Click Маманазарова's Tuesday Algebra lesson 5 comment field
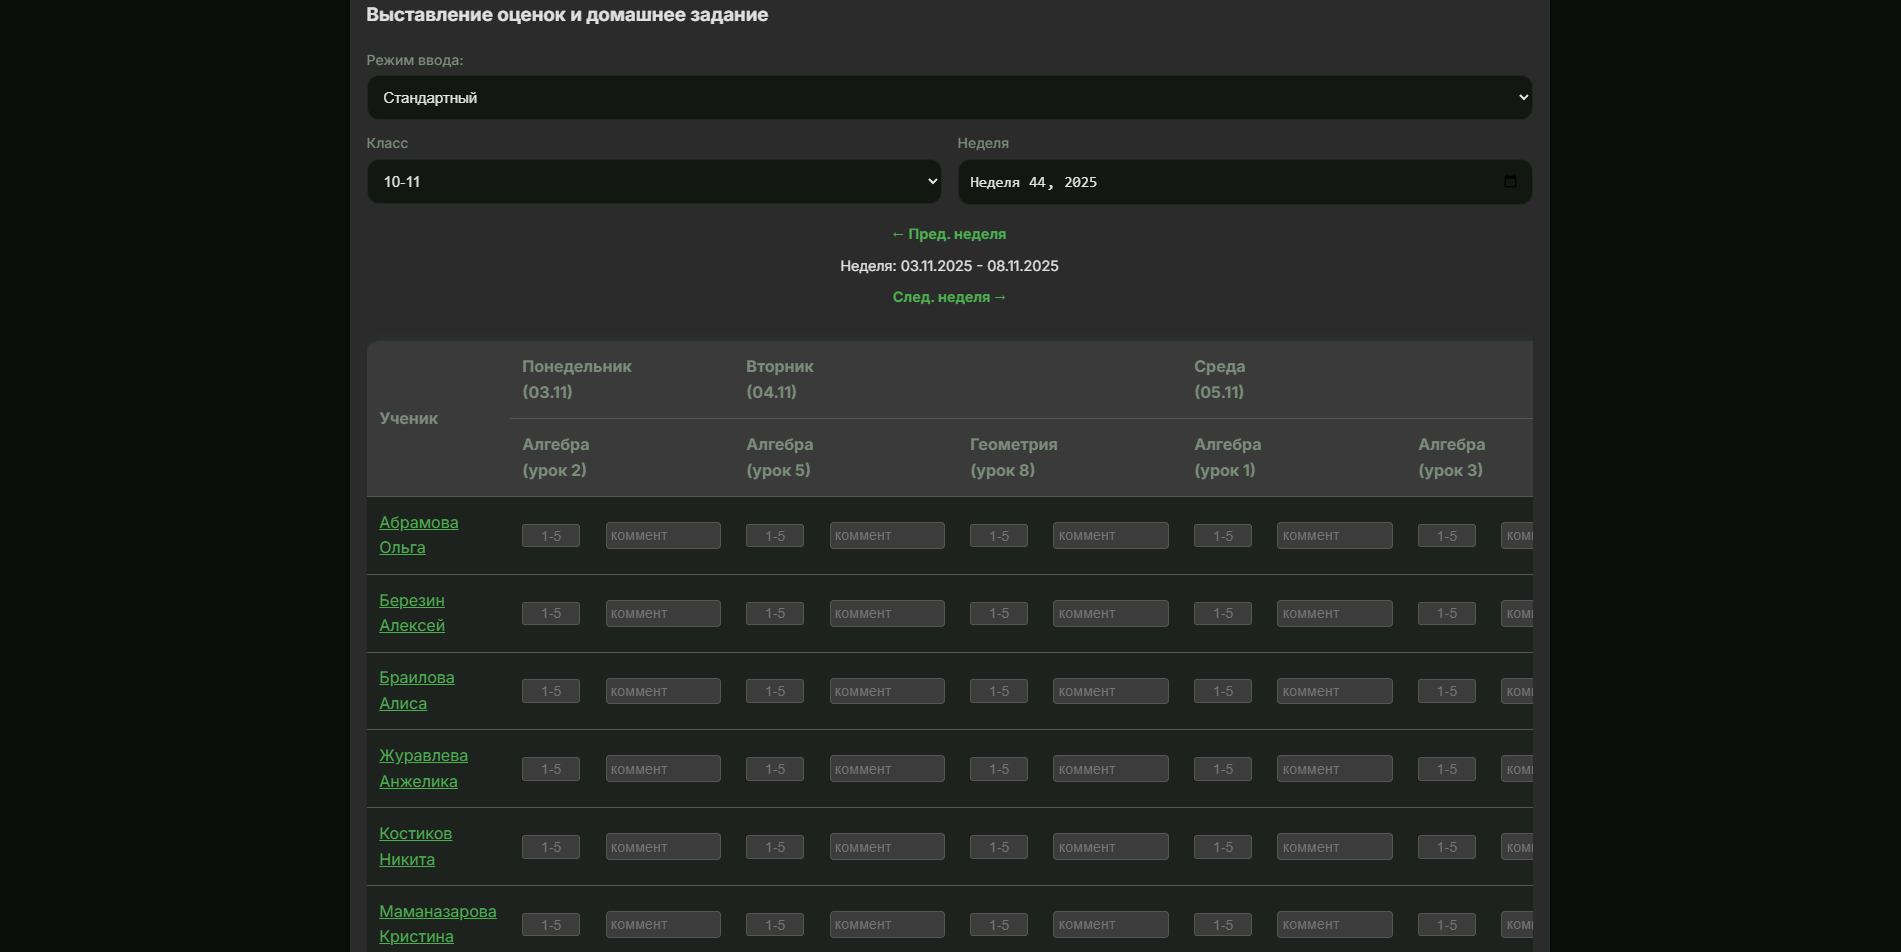 pos(887,925)
